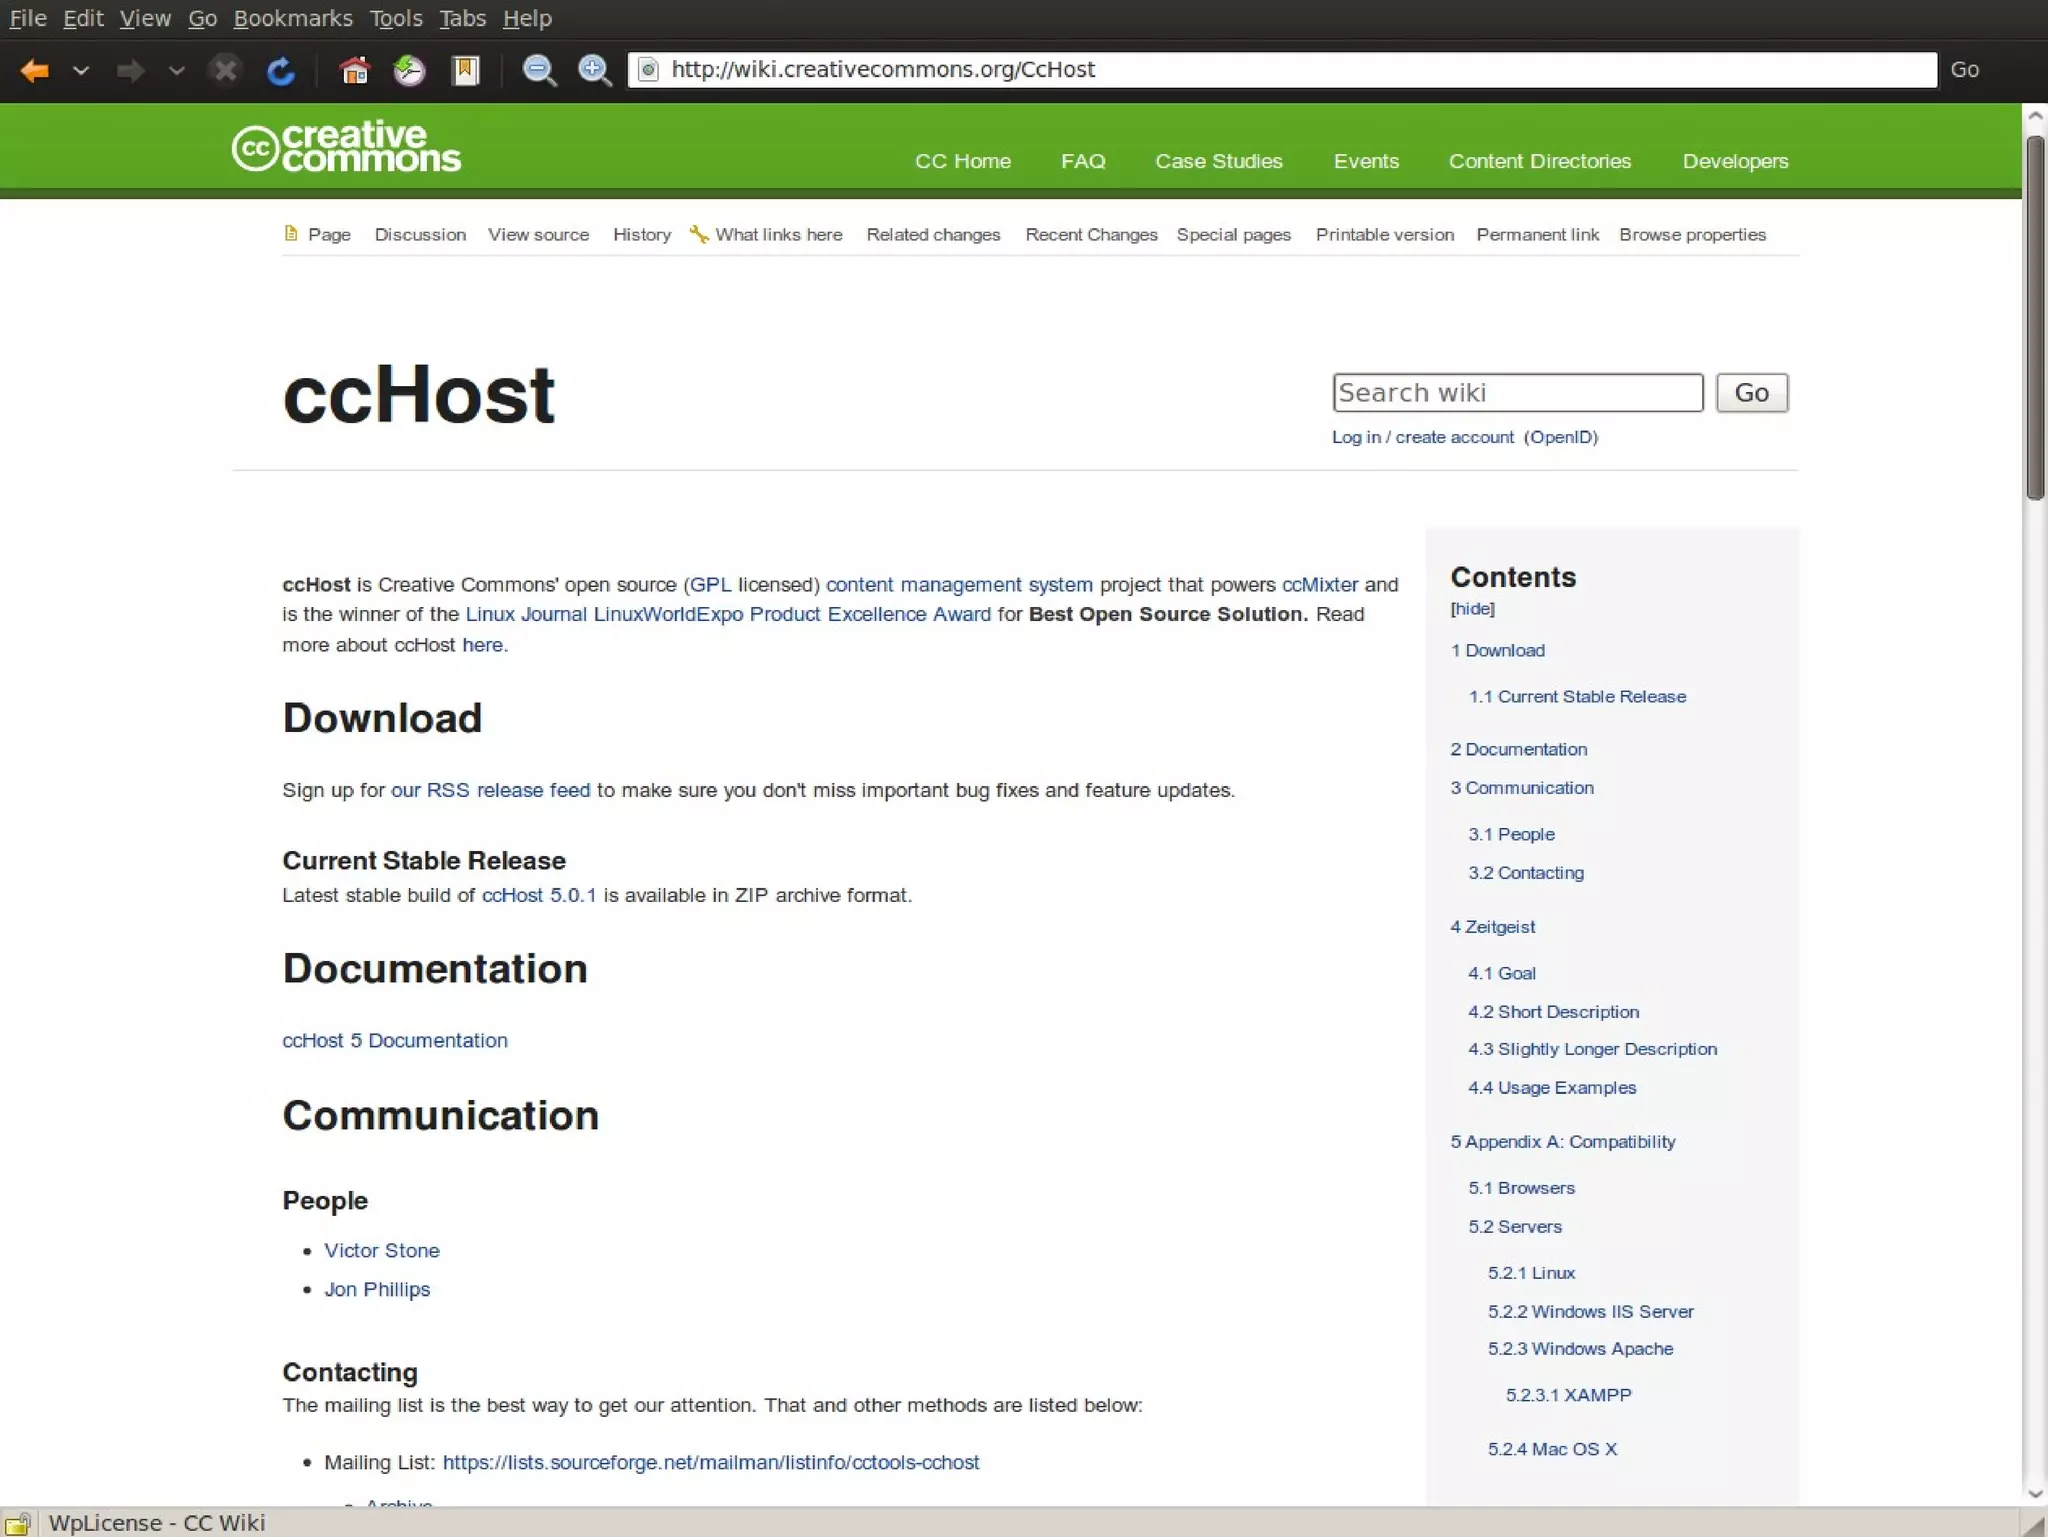
Task: Open browsing history via the clock icon
Action: coord(409,71)
